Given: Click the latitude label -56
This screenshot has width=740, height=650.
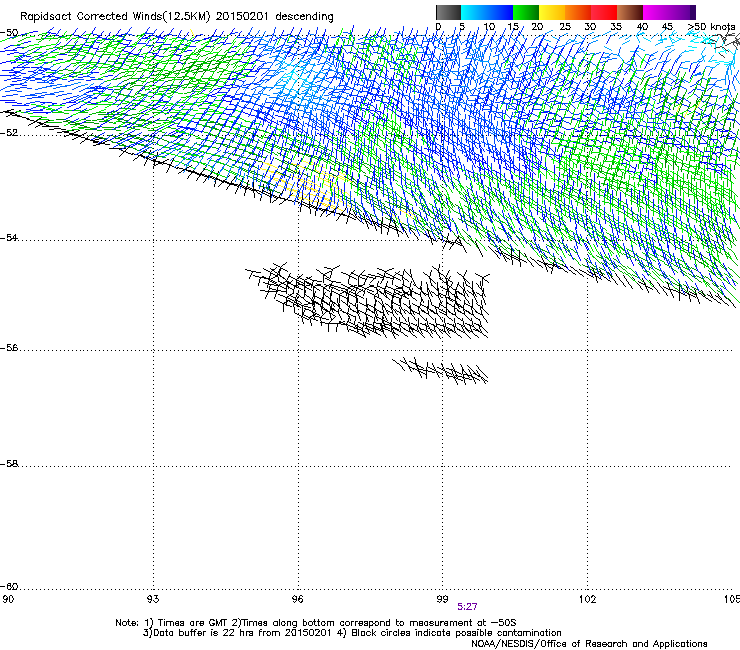Looking at the screenshot, I should 9,348.
